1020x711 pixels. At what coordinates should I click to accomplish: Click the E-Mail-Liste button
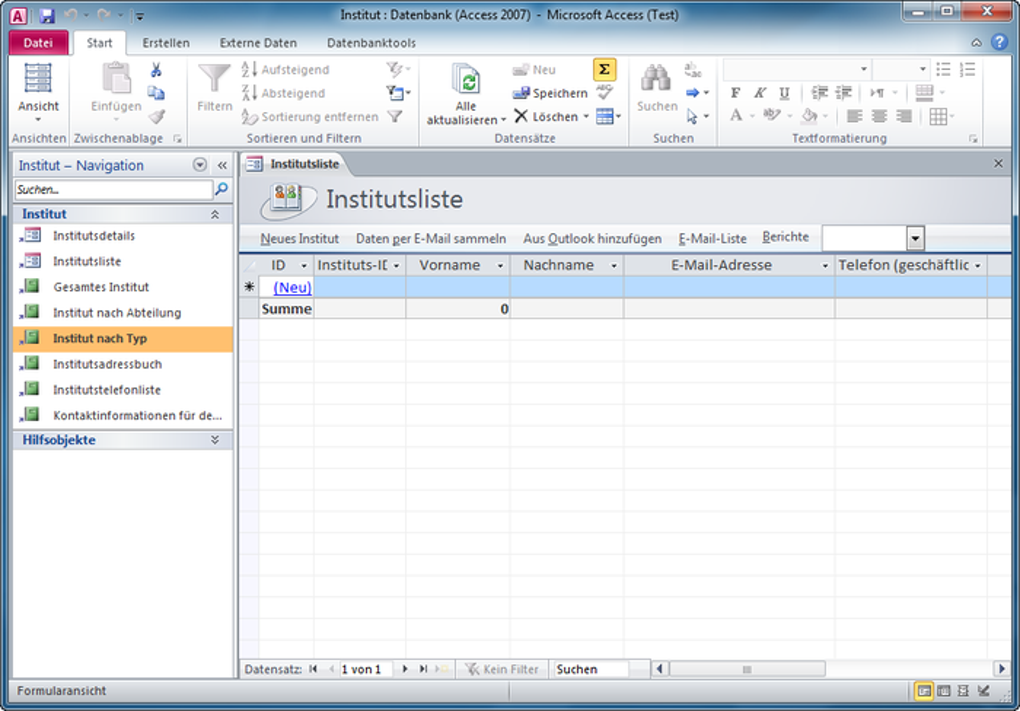[712, 239]
